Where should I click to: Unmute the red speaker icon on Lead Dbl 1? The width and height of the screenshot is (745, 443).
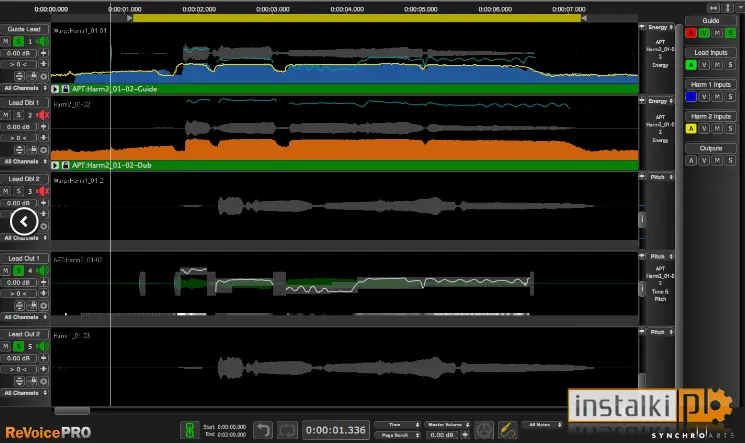pyautogui.click(x=42, y=115)
